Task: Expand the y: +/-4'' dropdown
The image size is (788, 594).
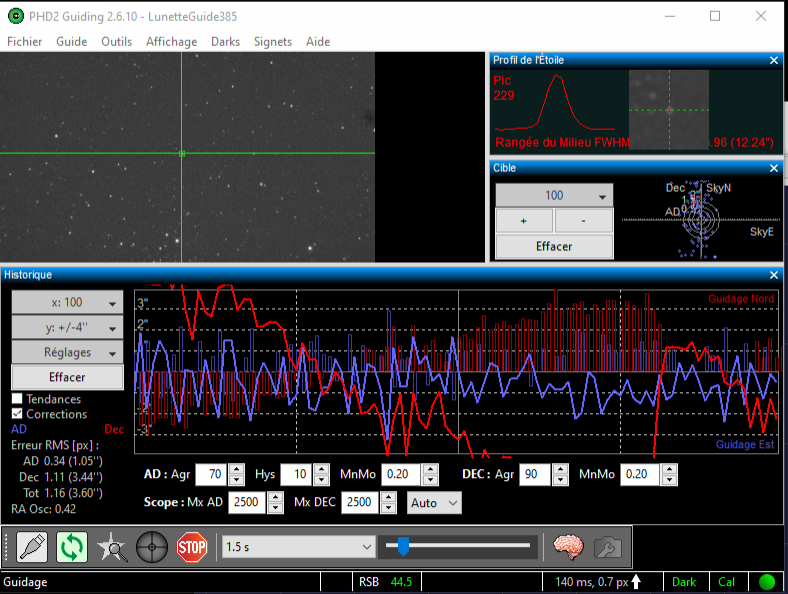Action: tap(67, 327)
